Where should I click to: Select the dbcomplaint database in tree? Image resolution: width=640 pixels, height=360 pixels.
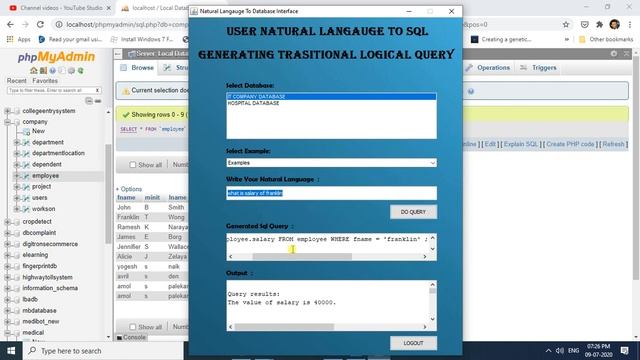click(x=39, y=233)
